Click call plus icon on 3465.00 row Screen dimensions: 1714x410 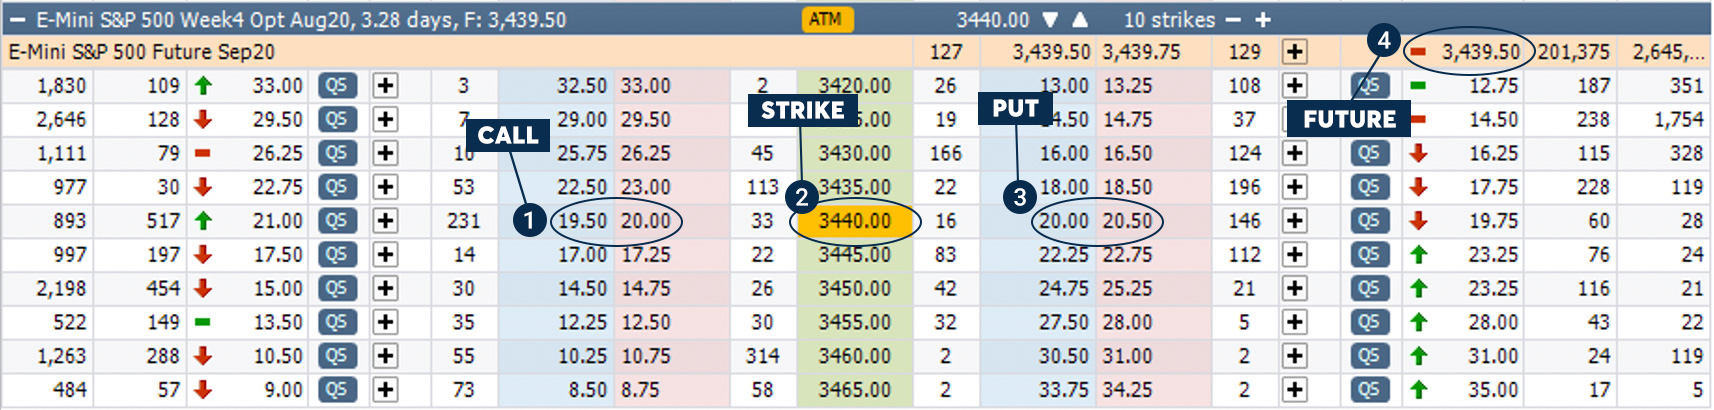386,390
